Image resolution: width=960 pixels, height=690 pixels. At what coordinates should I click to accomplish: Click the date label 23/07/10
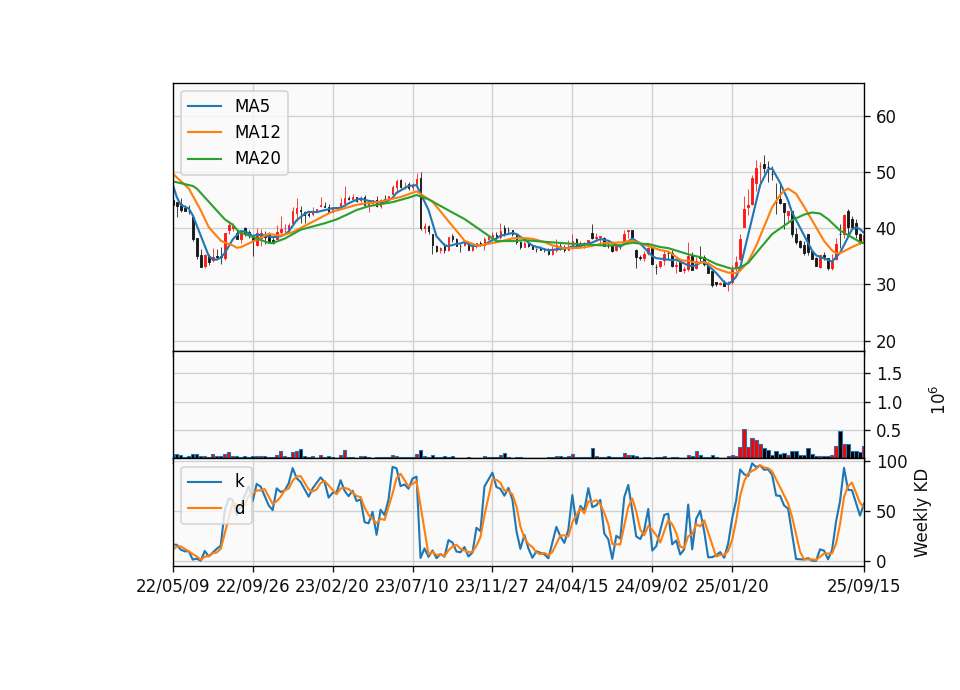click(x=412, y=586)
